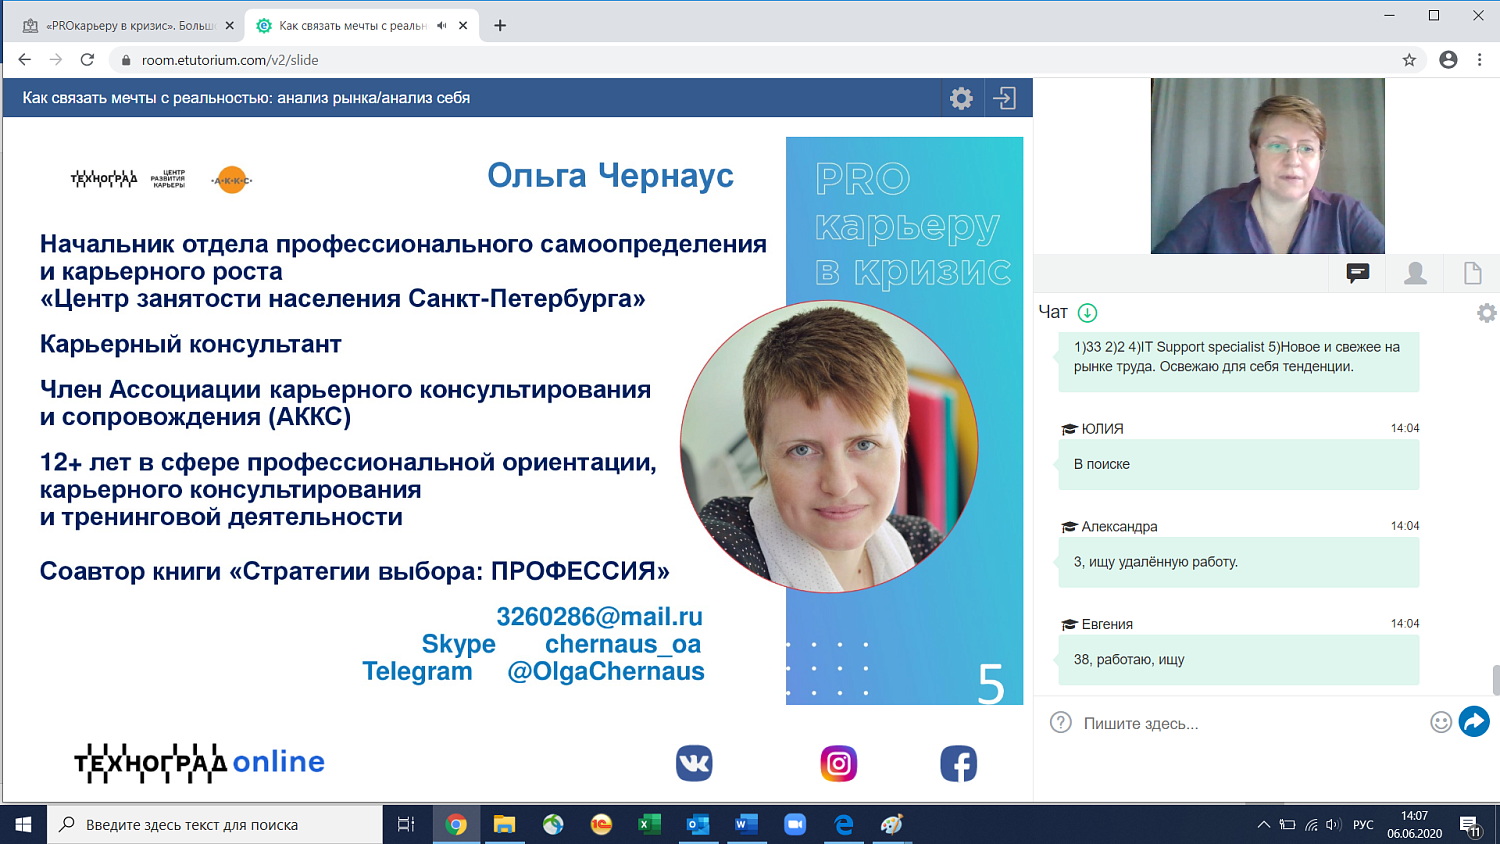Reload the current page
This screenshot has width=1500, height=844.
(88, 60)
